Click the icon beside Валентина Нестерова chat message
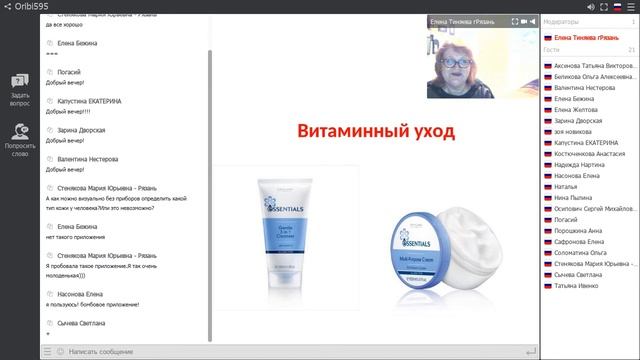Viewport: 640px width, 360px height. click(x=50, y=159)
